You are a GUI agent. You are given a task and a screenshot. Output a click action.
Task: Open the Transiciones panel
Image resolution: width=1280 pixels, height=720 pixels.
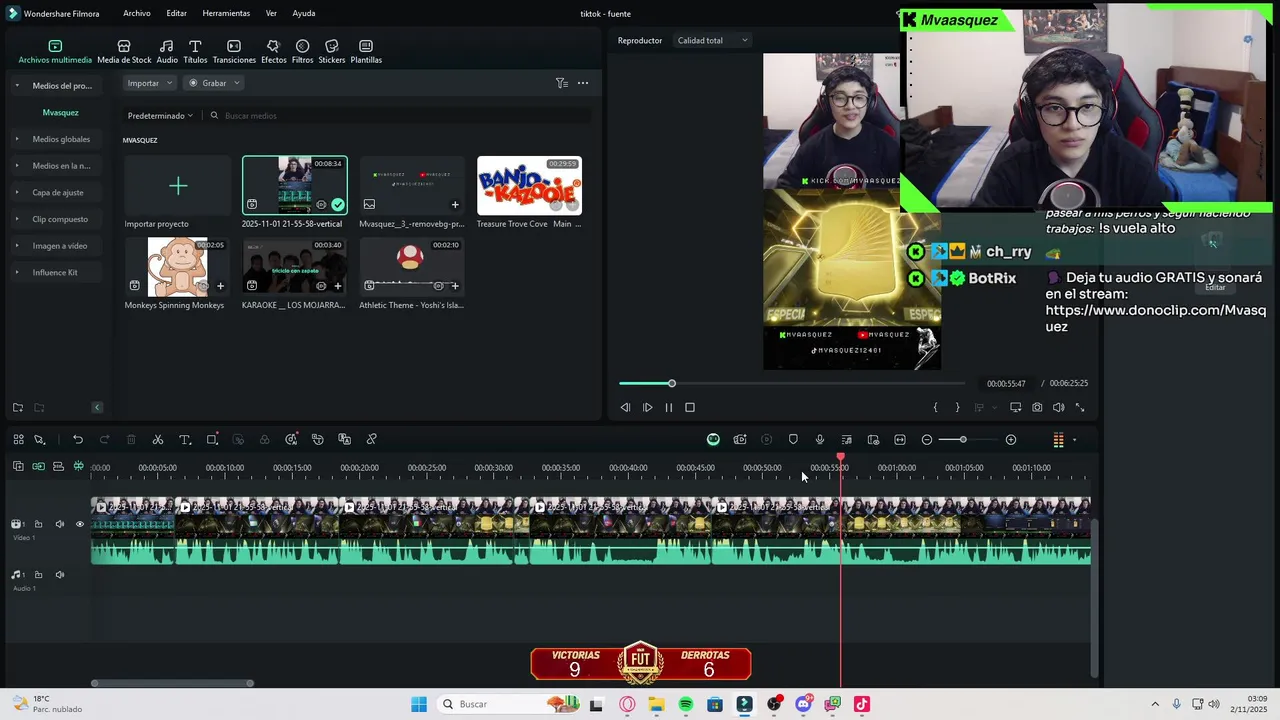coord(234,52)
